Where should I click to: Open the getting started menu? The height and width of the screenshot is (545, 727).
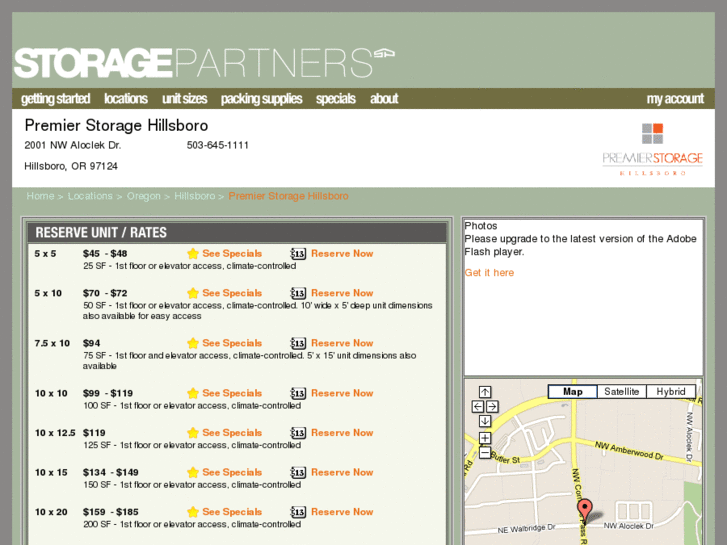[56, 98]
